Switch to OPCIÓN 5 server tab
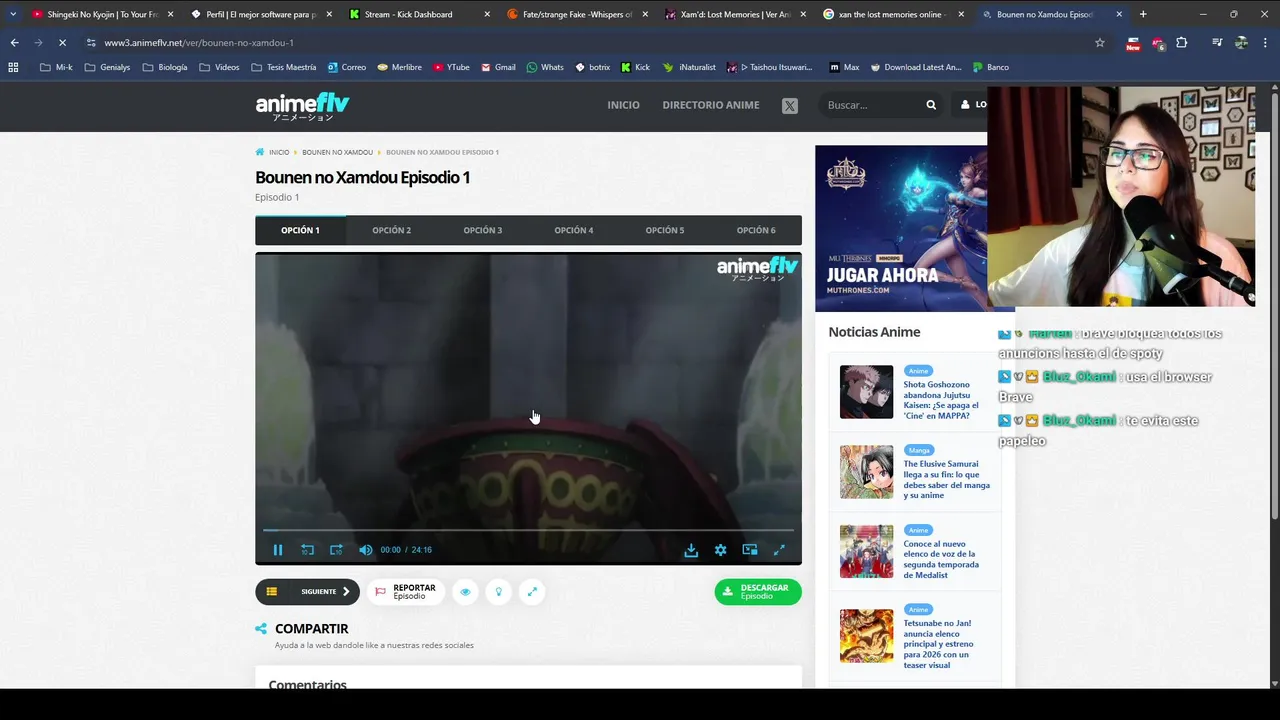The width and height of the screenshot is (1280, 720). pyautogui.click(x=665, y=230)
